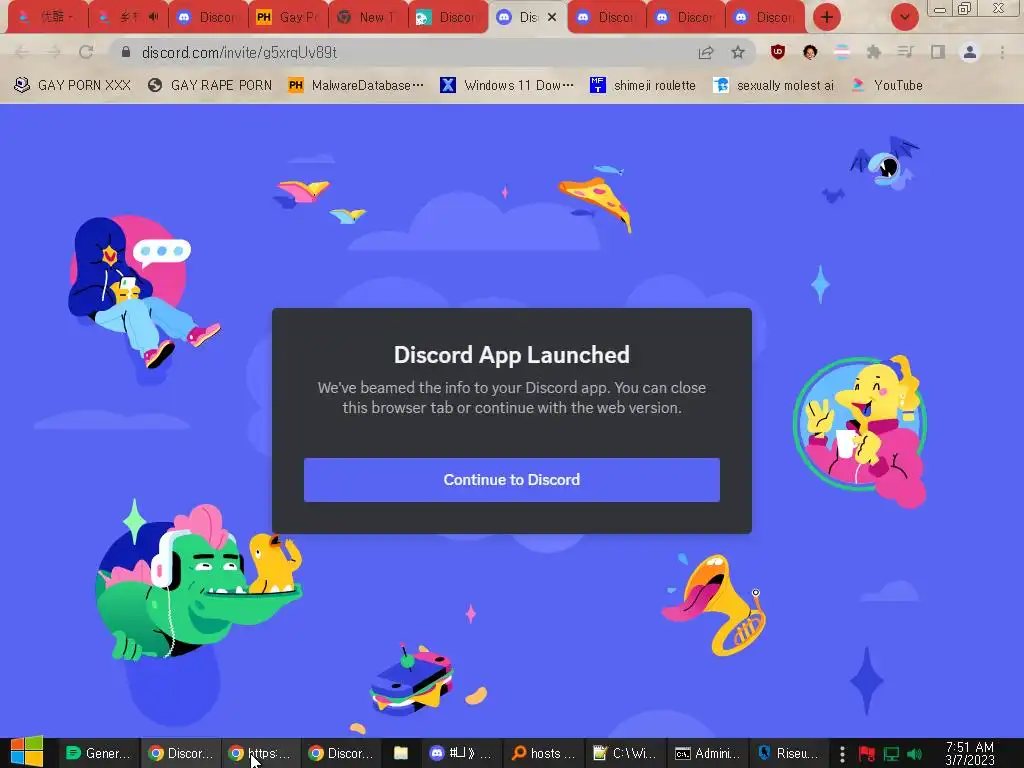Switch to the first tab with Chinese title

[47, 17]
